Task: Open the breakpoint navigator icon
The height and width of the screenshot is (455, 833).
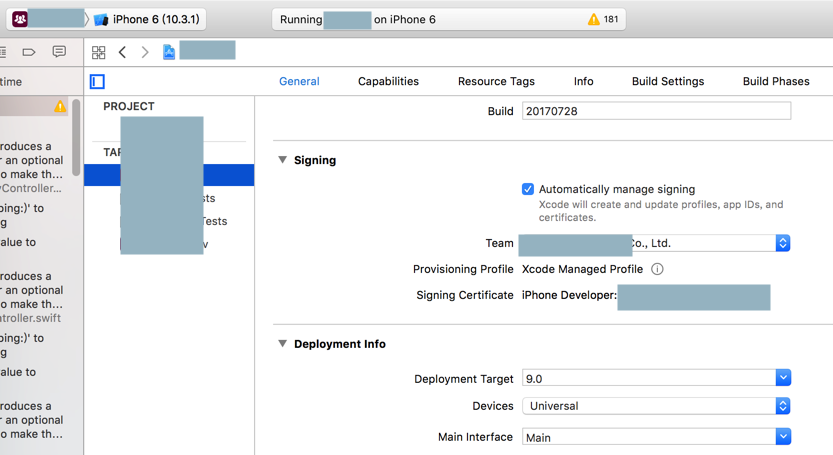Action: [29, 52]
